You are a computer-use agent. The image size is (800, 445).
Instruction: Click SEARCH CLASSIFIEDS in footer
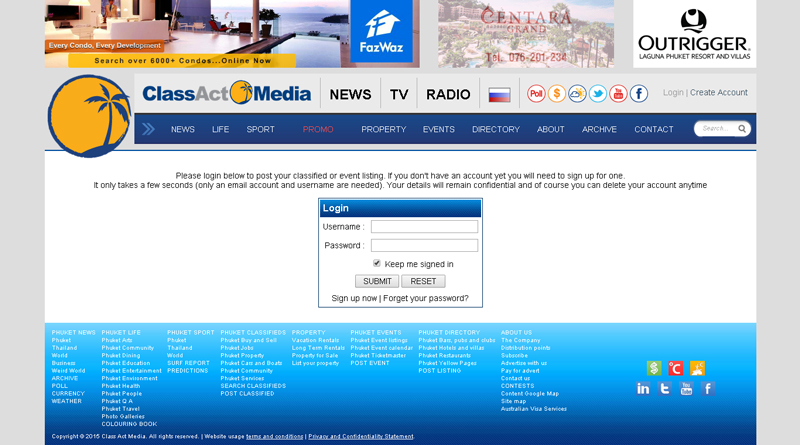click(253, 386)
